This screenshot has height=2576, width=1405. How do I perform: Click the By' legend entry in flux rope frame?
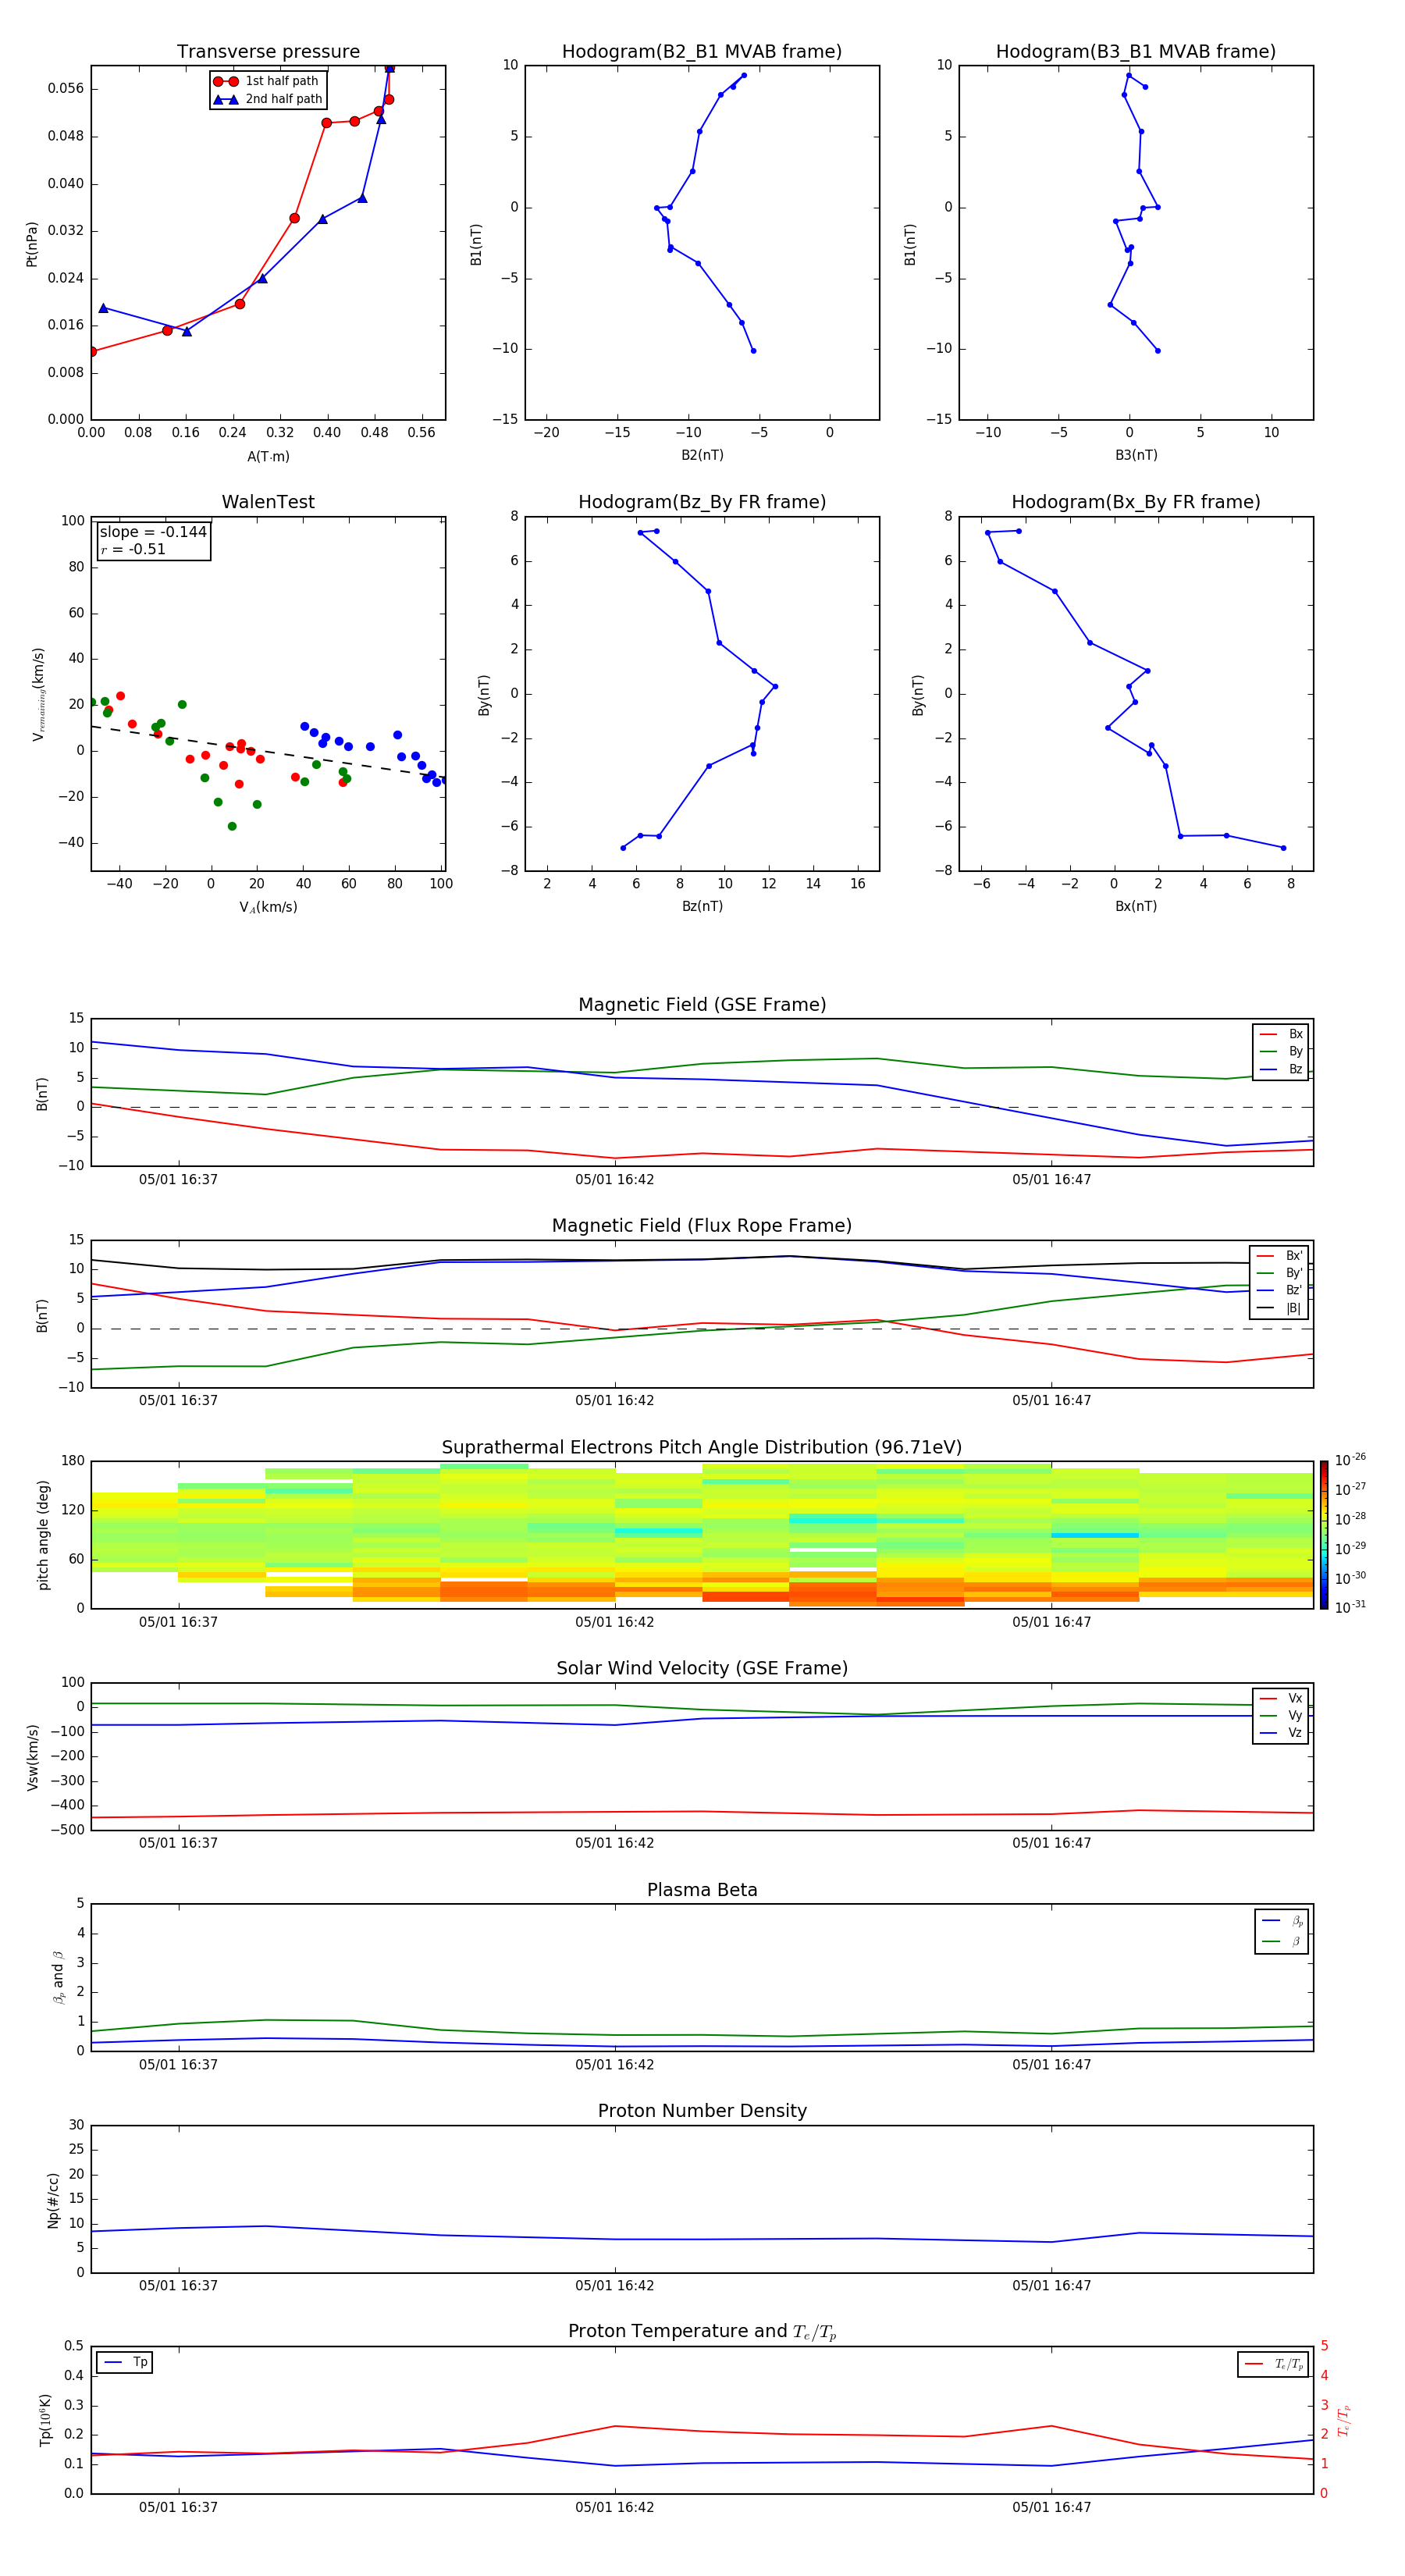point(1279,1273)
